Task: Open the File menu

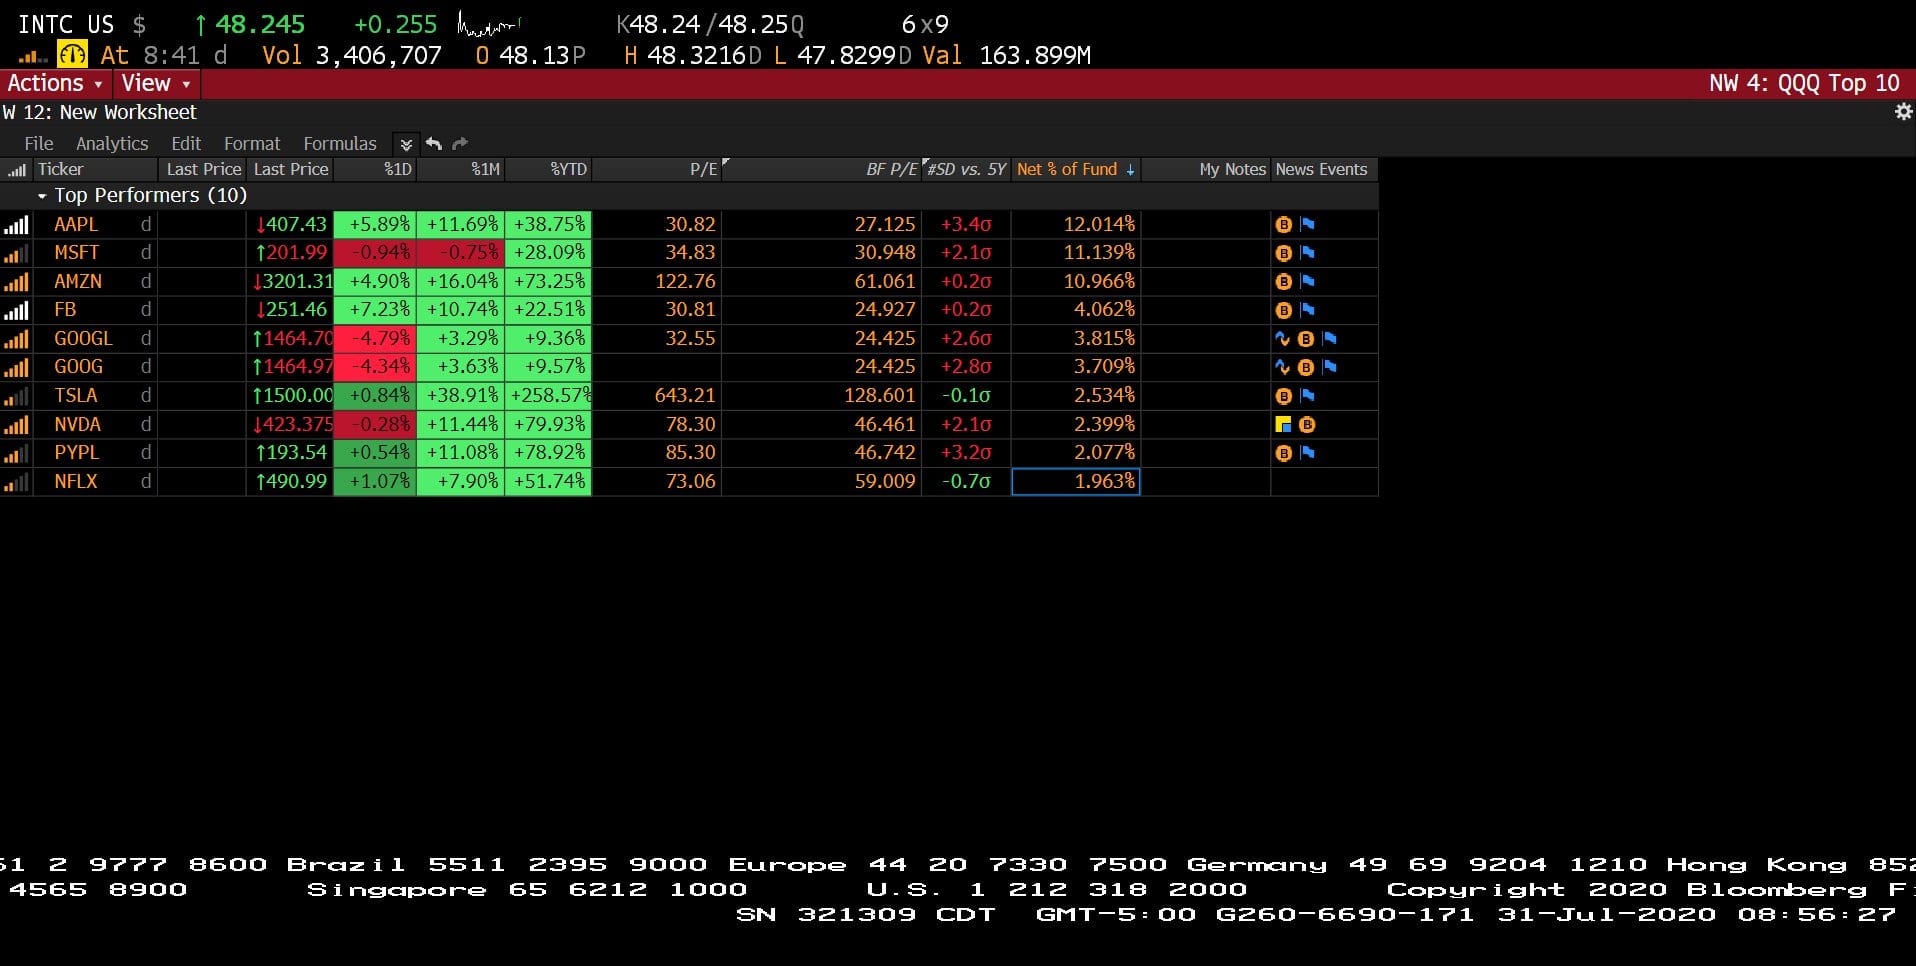Action: pyautogui.click(x=39, y=144)
